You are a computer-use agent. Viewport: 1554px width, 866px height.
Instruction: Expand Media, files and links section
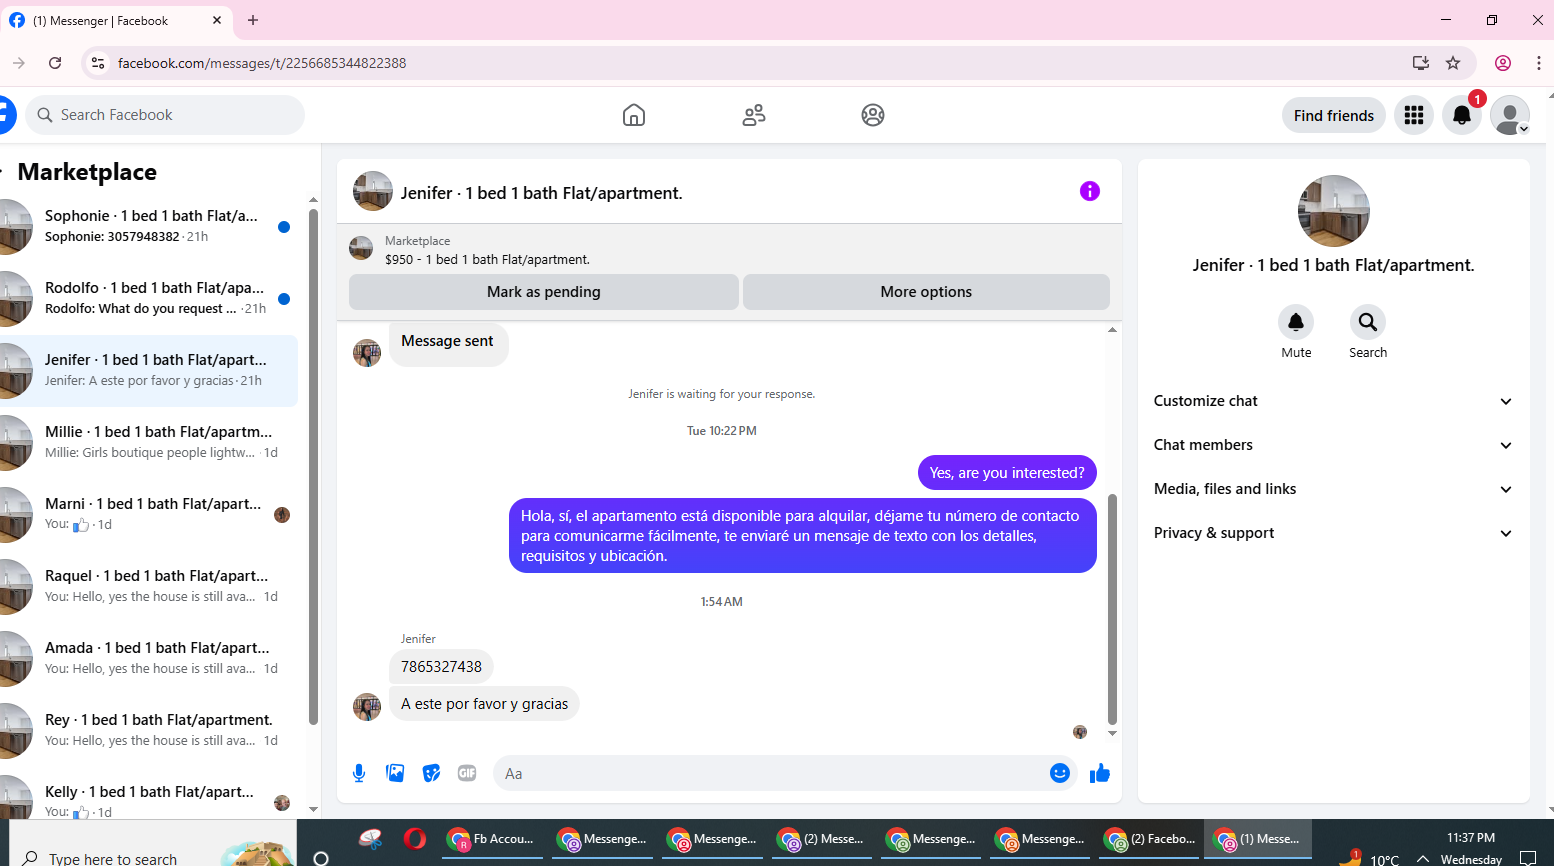point(1333,489)
